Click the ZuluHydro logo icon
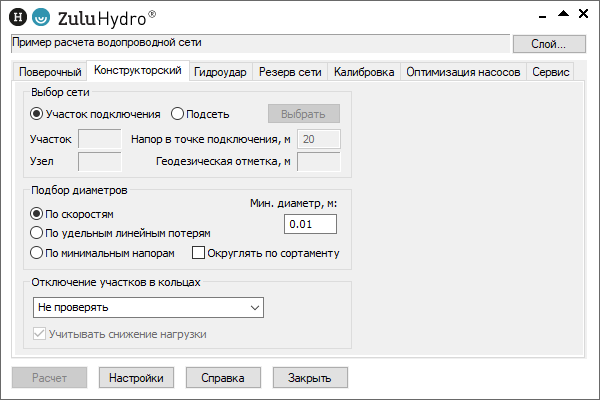Image resolution: width=600 pixels, height=400 pixels. [x=40, y=17]
